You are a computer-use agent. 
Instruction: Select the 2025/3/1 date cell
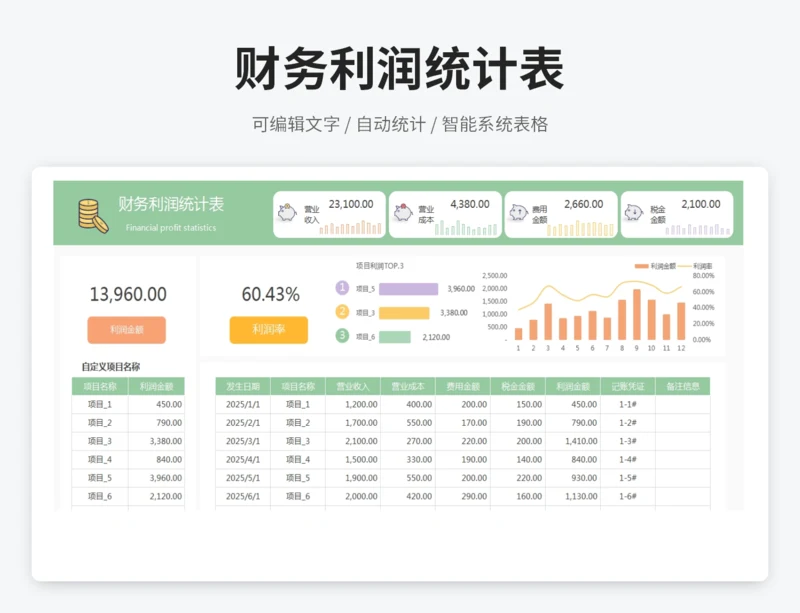pos(243,441)
